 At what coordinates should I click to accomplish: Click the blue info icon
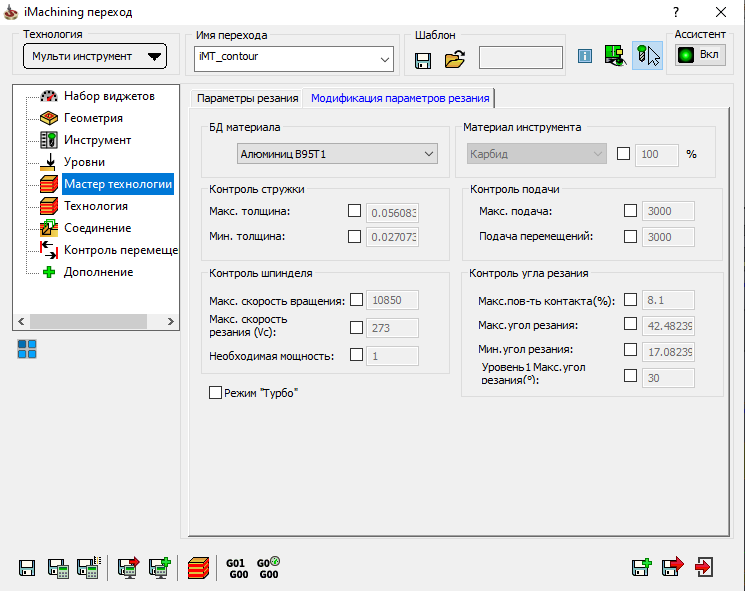585,56
